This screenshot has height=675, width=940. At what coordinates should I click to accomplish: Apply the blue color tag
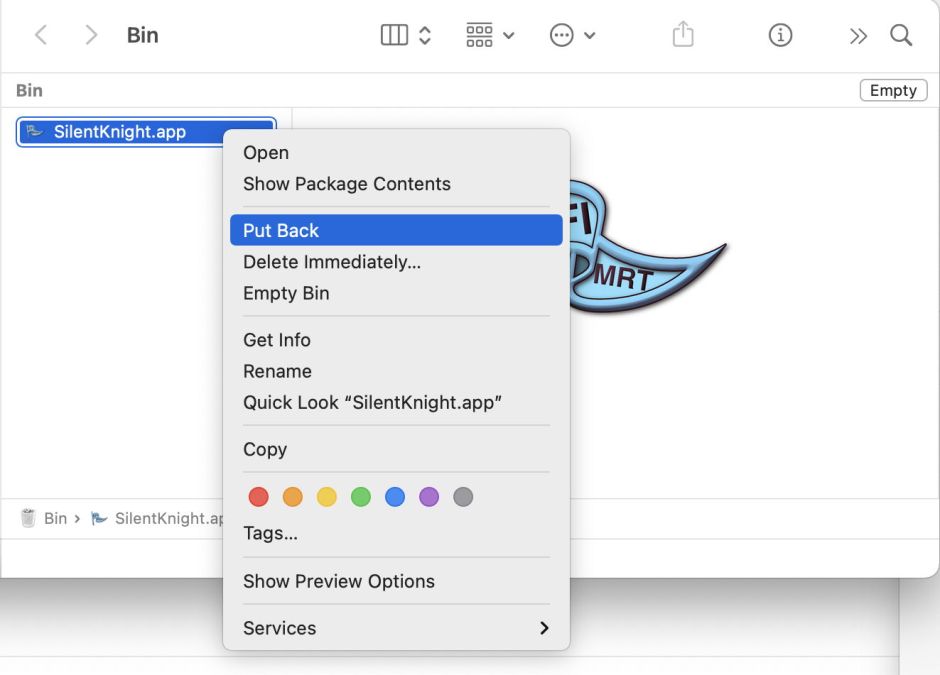click(395, 497)
